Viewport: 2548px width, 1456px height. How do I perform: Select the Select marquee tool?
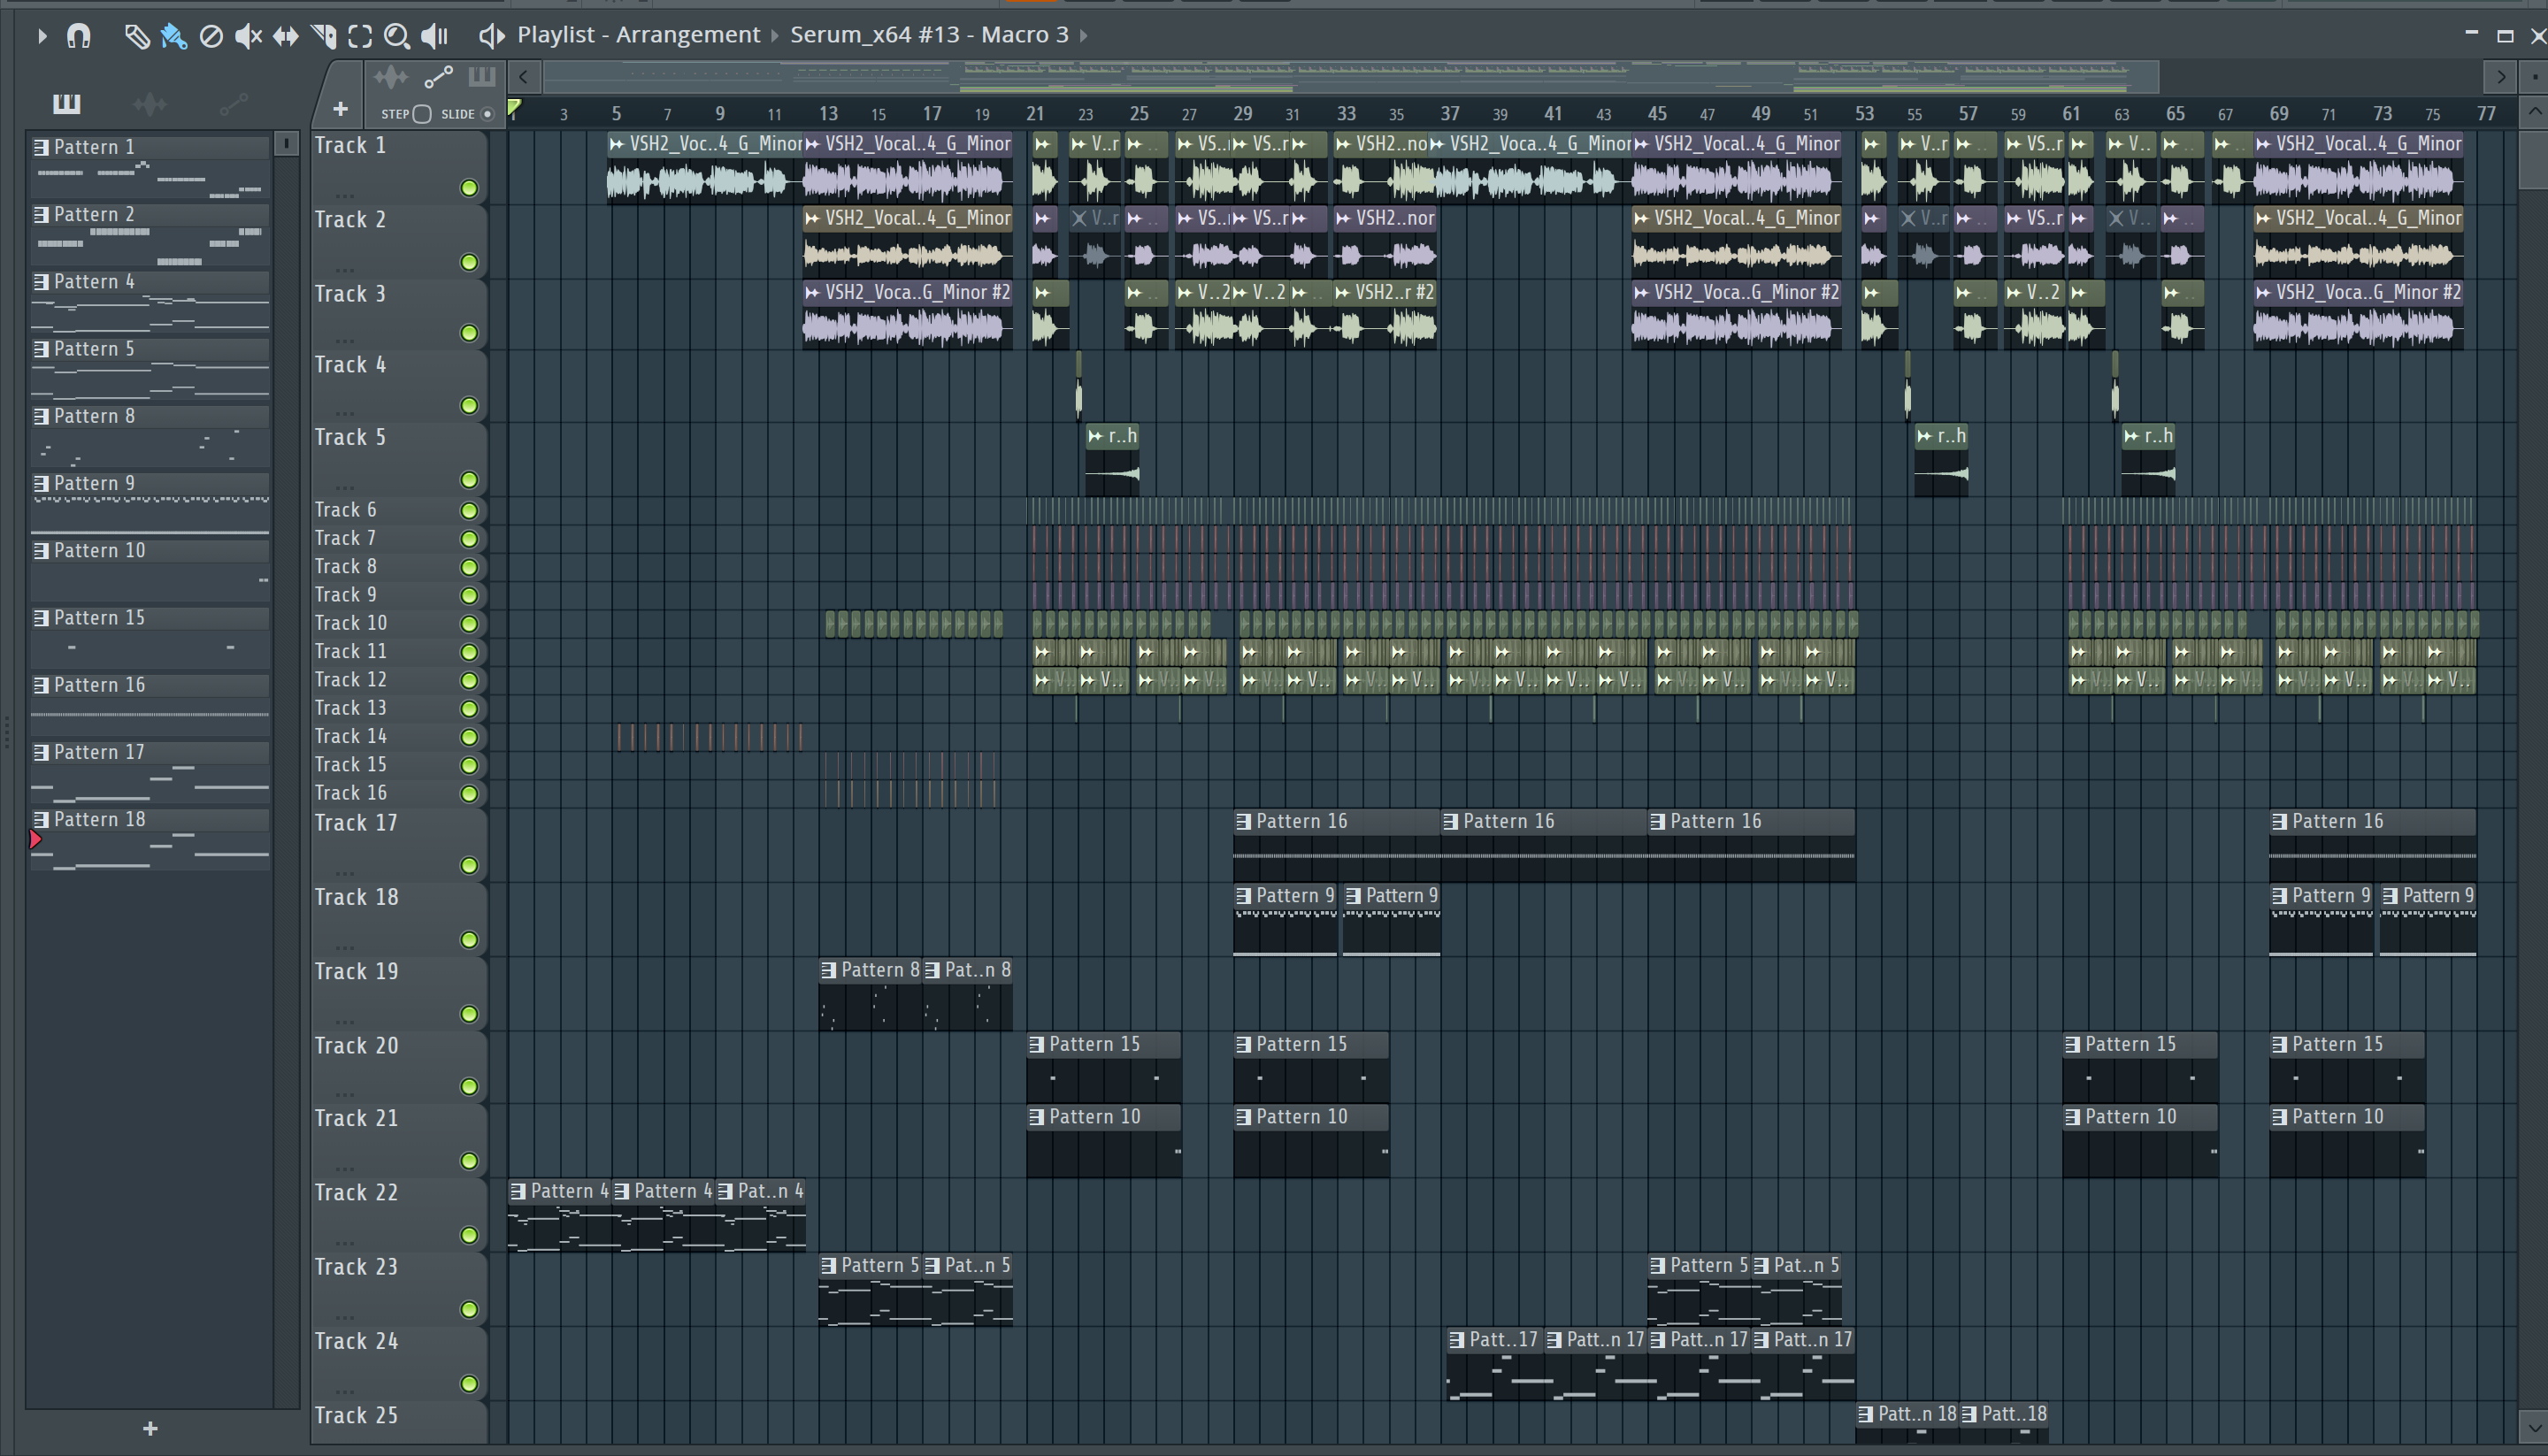point(360,36)
